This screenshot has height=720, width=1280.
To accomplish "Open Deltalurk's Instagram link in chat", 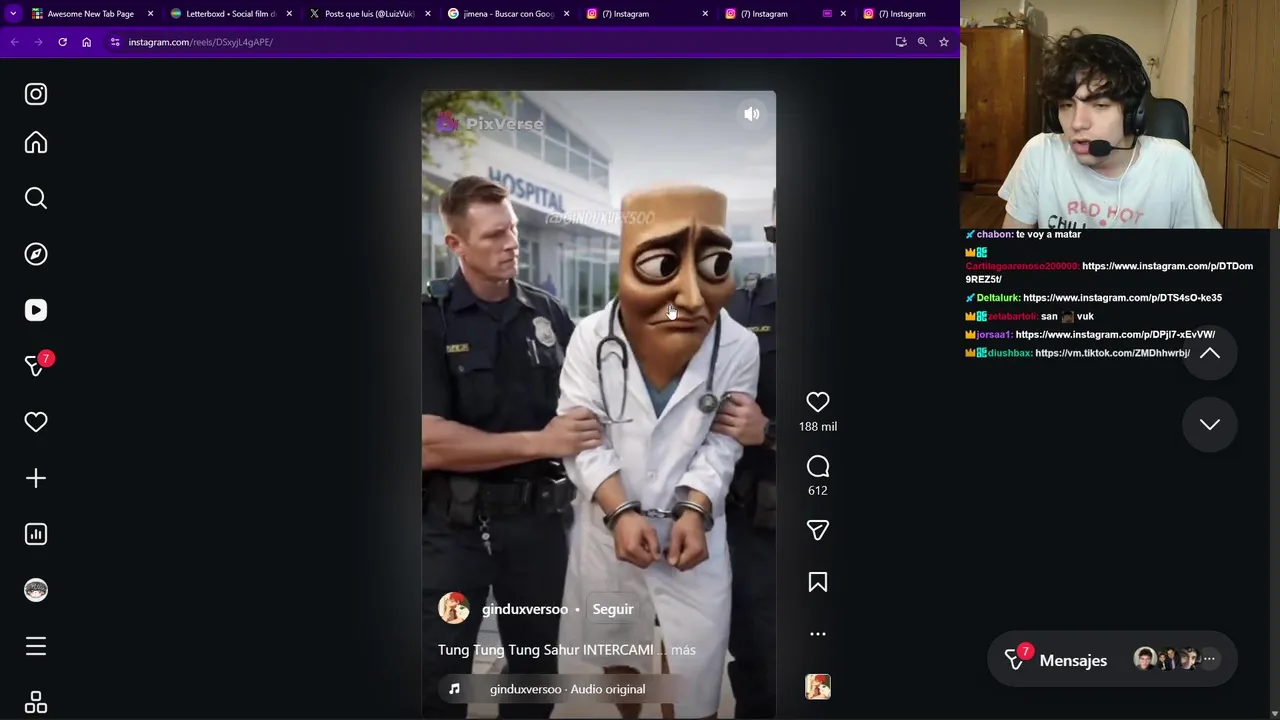I will [1122, 298].
